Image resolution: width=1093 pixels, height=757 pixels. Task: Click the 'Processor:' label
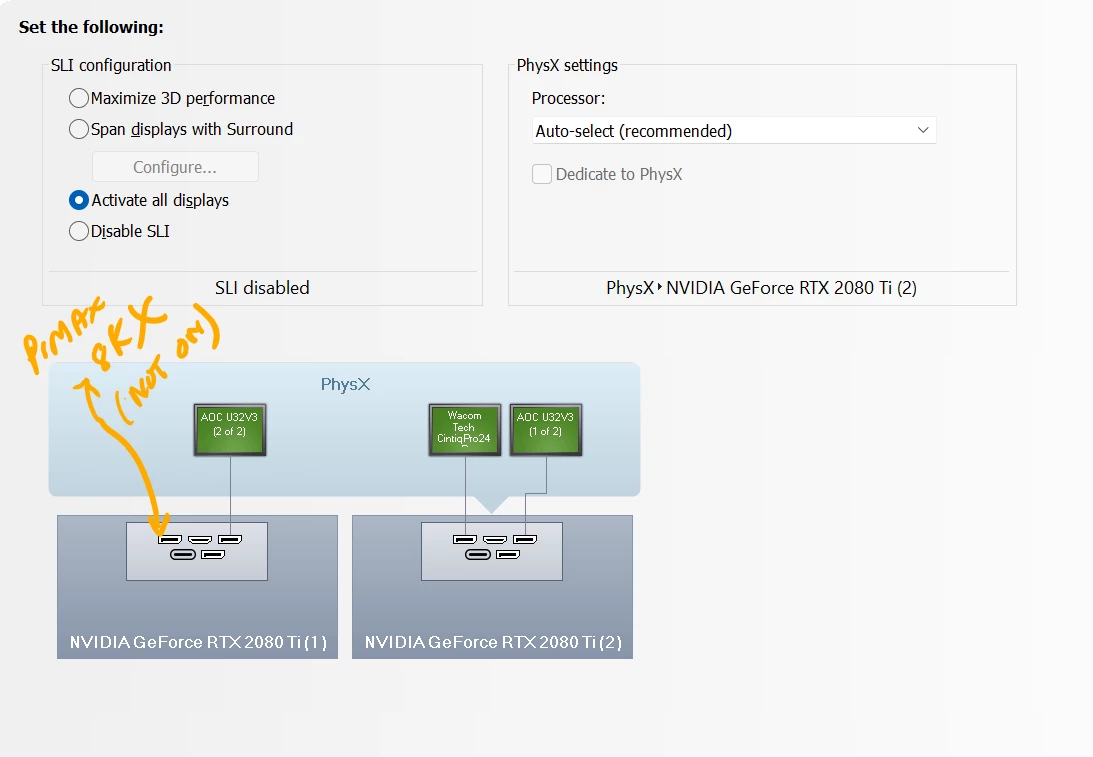[568, 98]
